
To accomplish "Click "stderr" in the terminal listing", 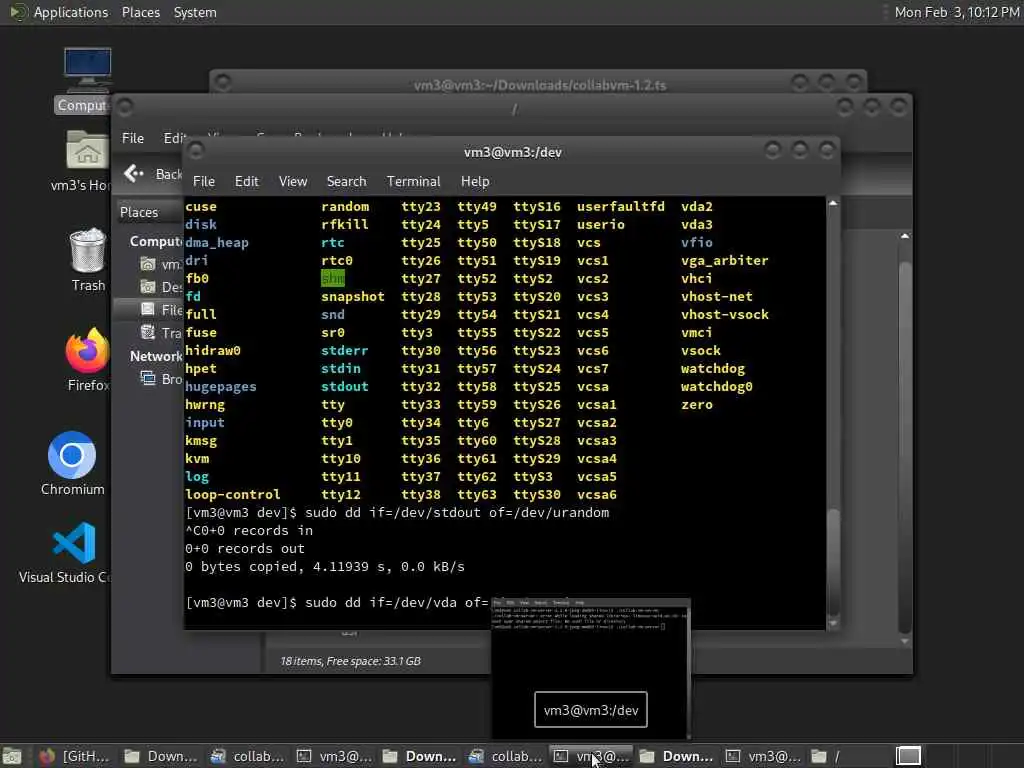I will [344, 351].
